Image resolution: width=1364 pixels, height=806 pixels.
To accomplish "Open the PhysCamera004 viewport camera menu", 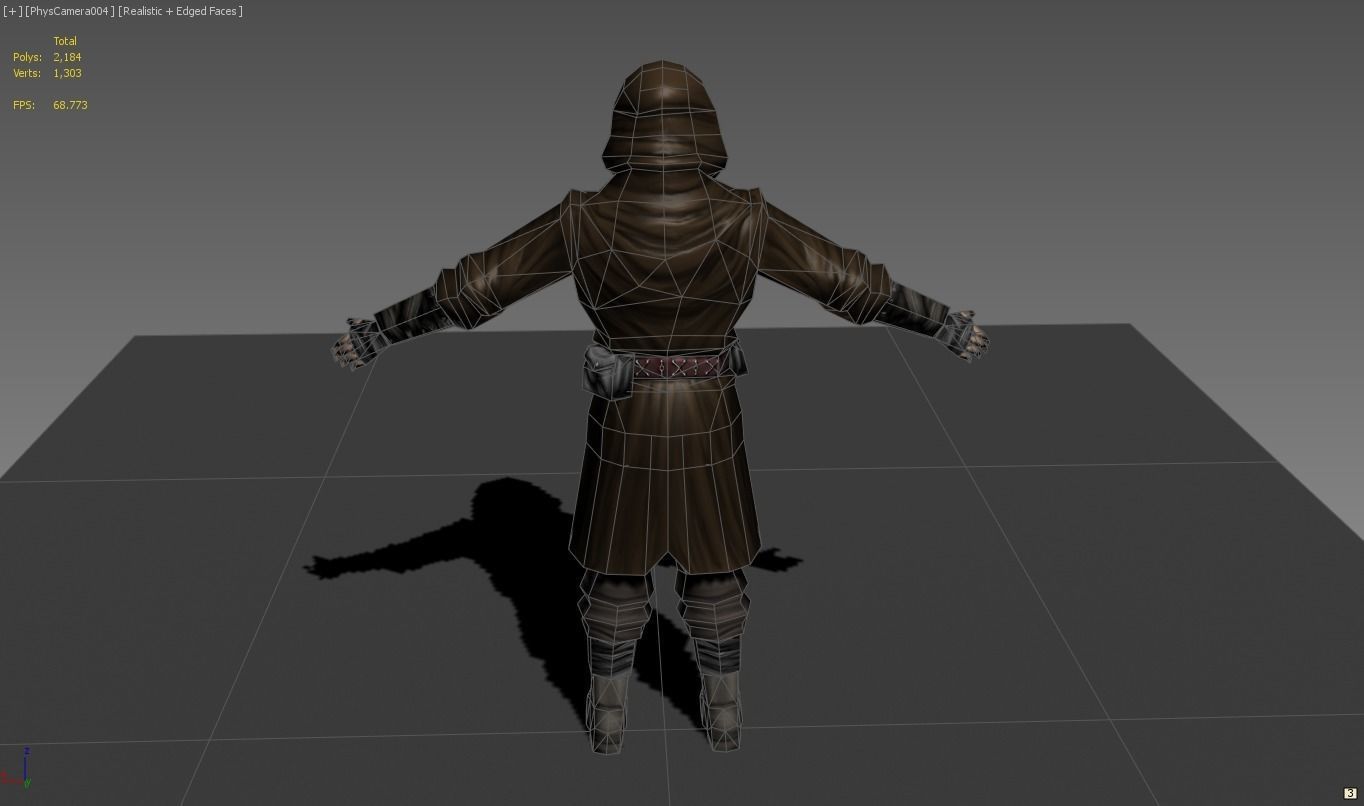I will (x=70, y=11).
